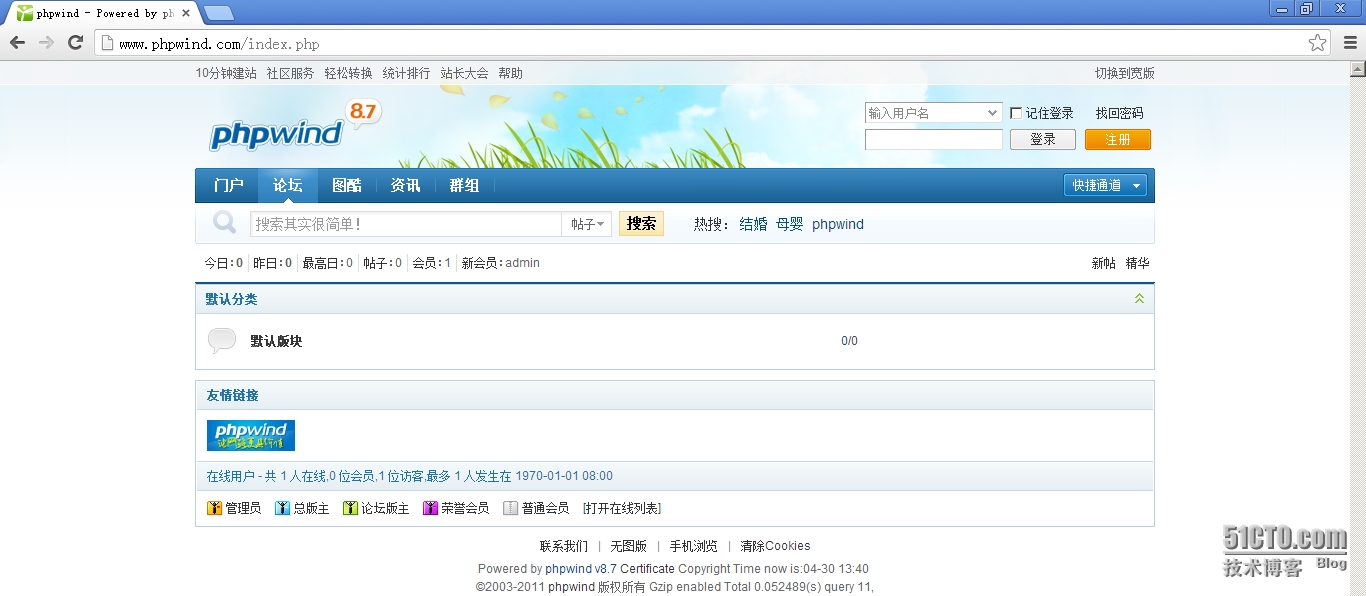The height and width of the screenshot is (596, 1366).
Task: Open the 群组 navigation tab
Action: click(x=464, y=185)
